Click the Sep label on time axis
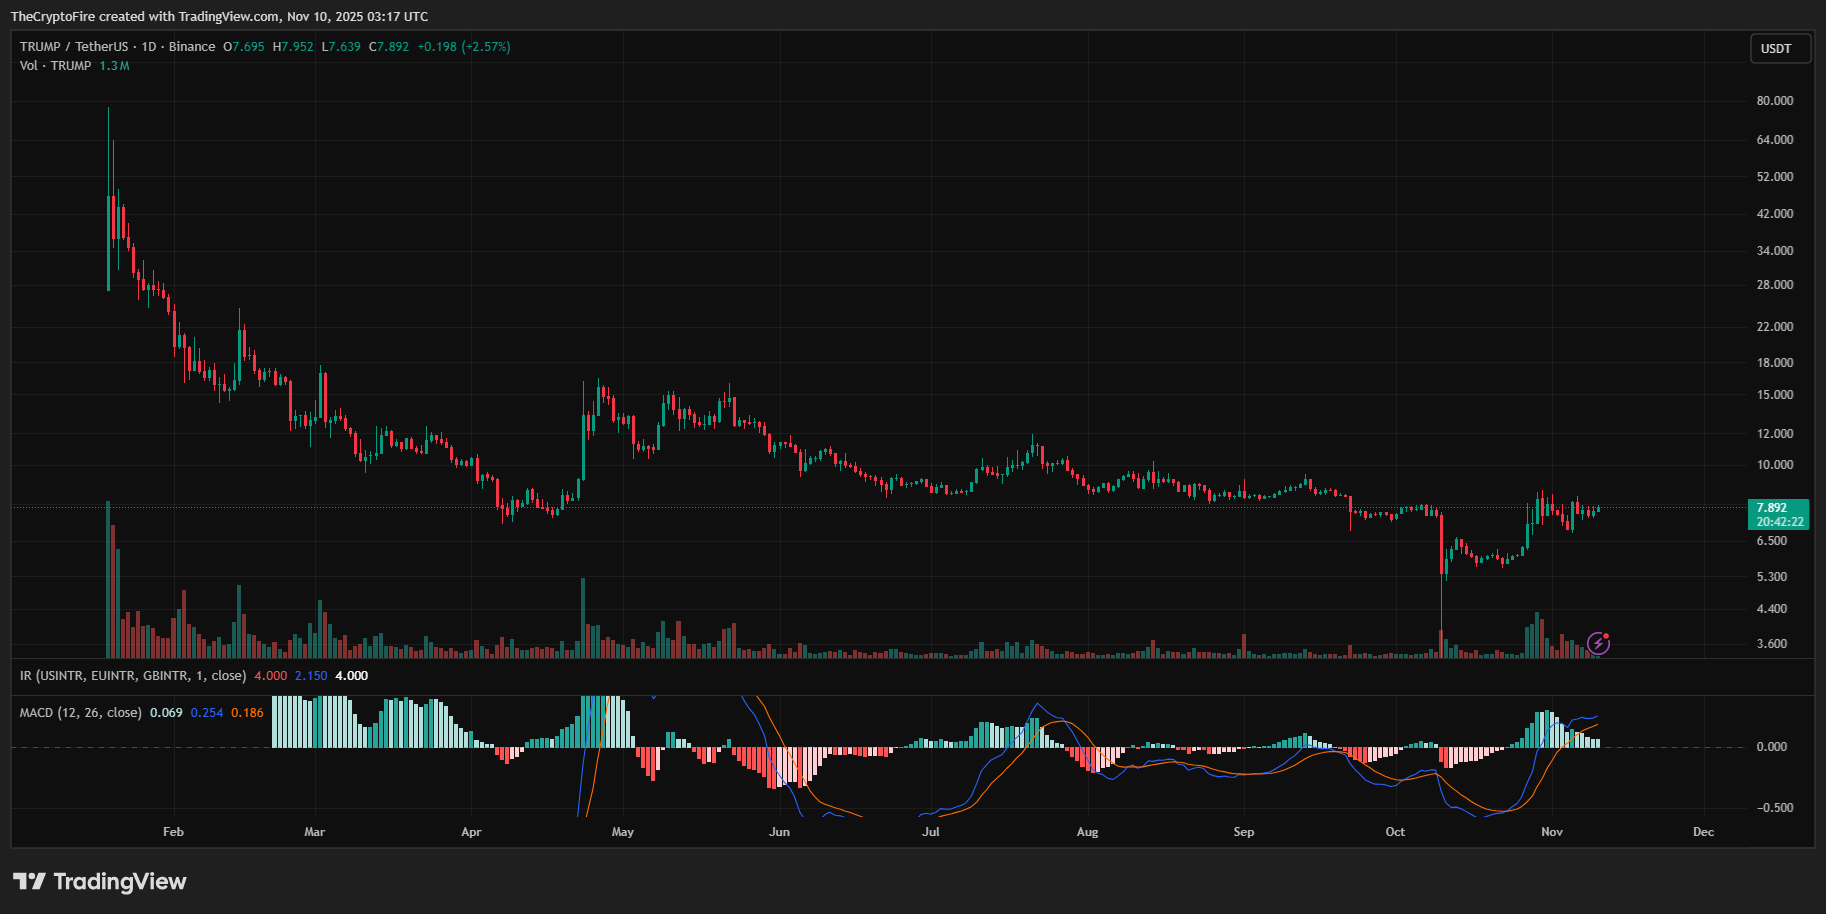Image resolution: width=1826 pixels, height=914 pixels. coord(1243,832)
